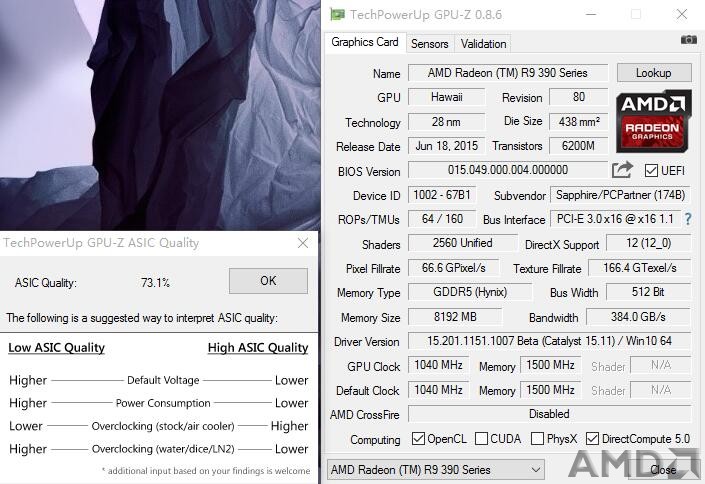
Task: Click the AMD CrossFire Disabled field
Action: (x=549, y=414)
